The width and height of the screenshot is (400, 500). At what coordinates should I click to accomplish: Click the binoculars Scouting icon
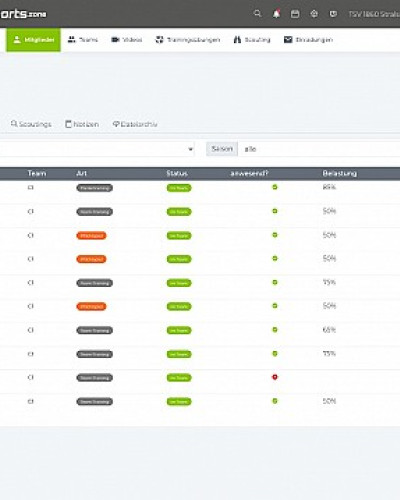[237, 40]
